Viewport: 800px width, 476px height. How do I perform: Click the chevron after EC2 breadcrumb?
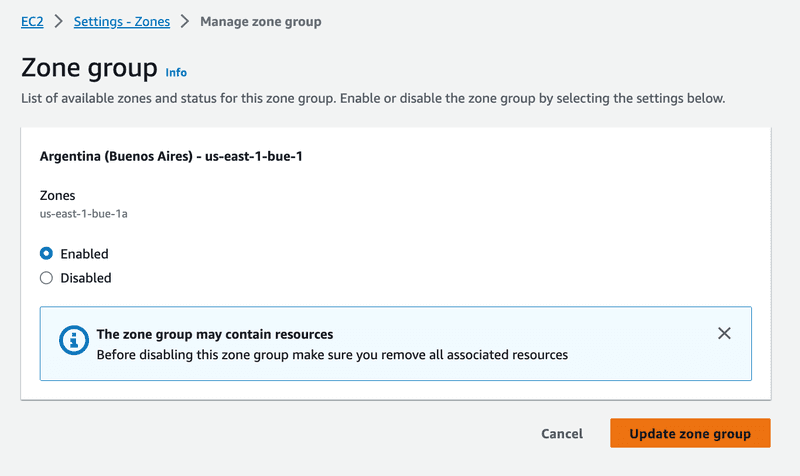pos(59,21)
